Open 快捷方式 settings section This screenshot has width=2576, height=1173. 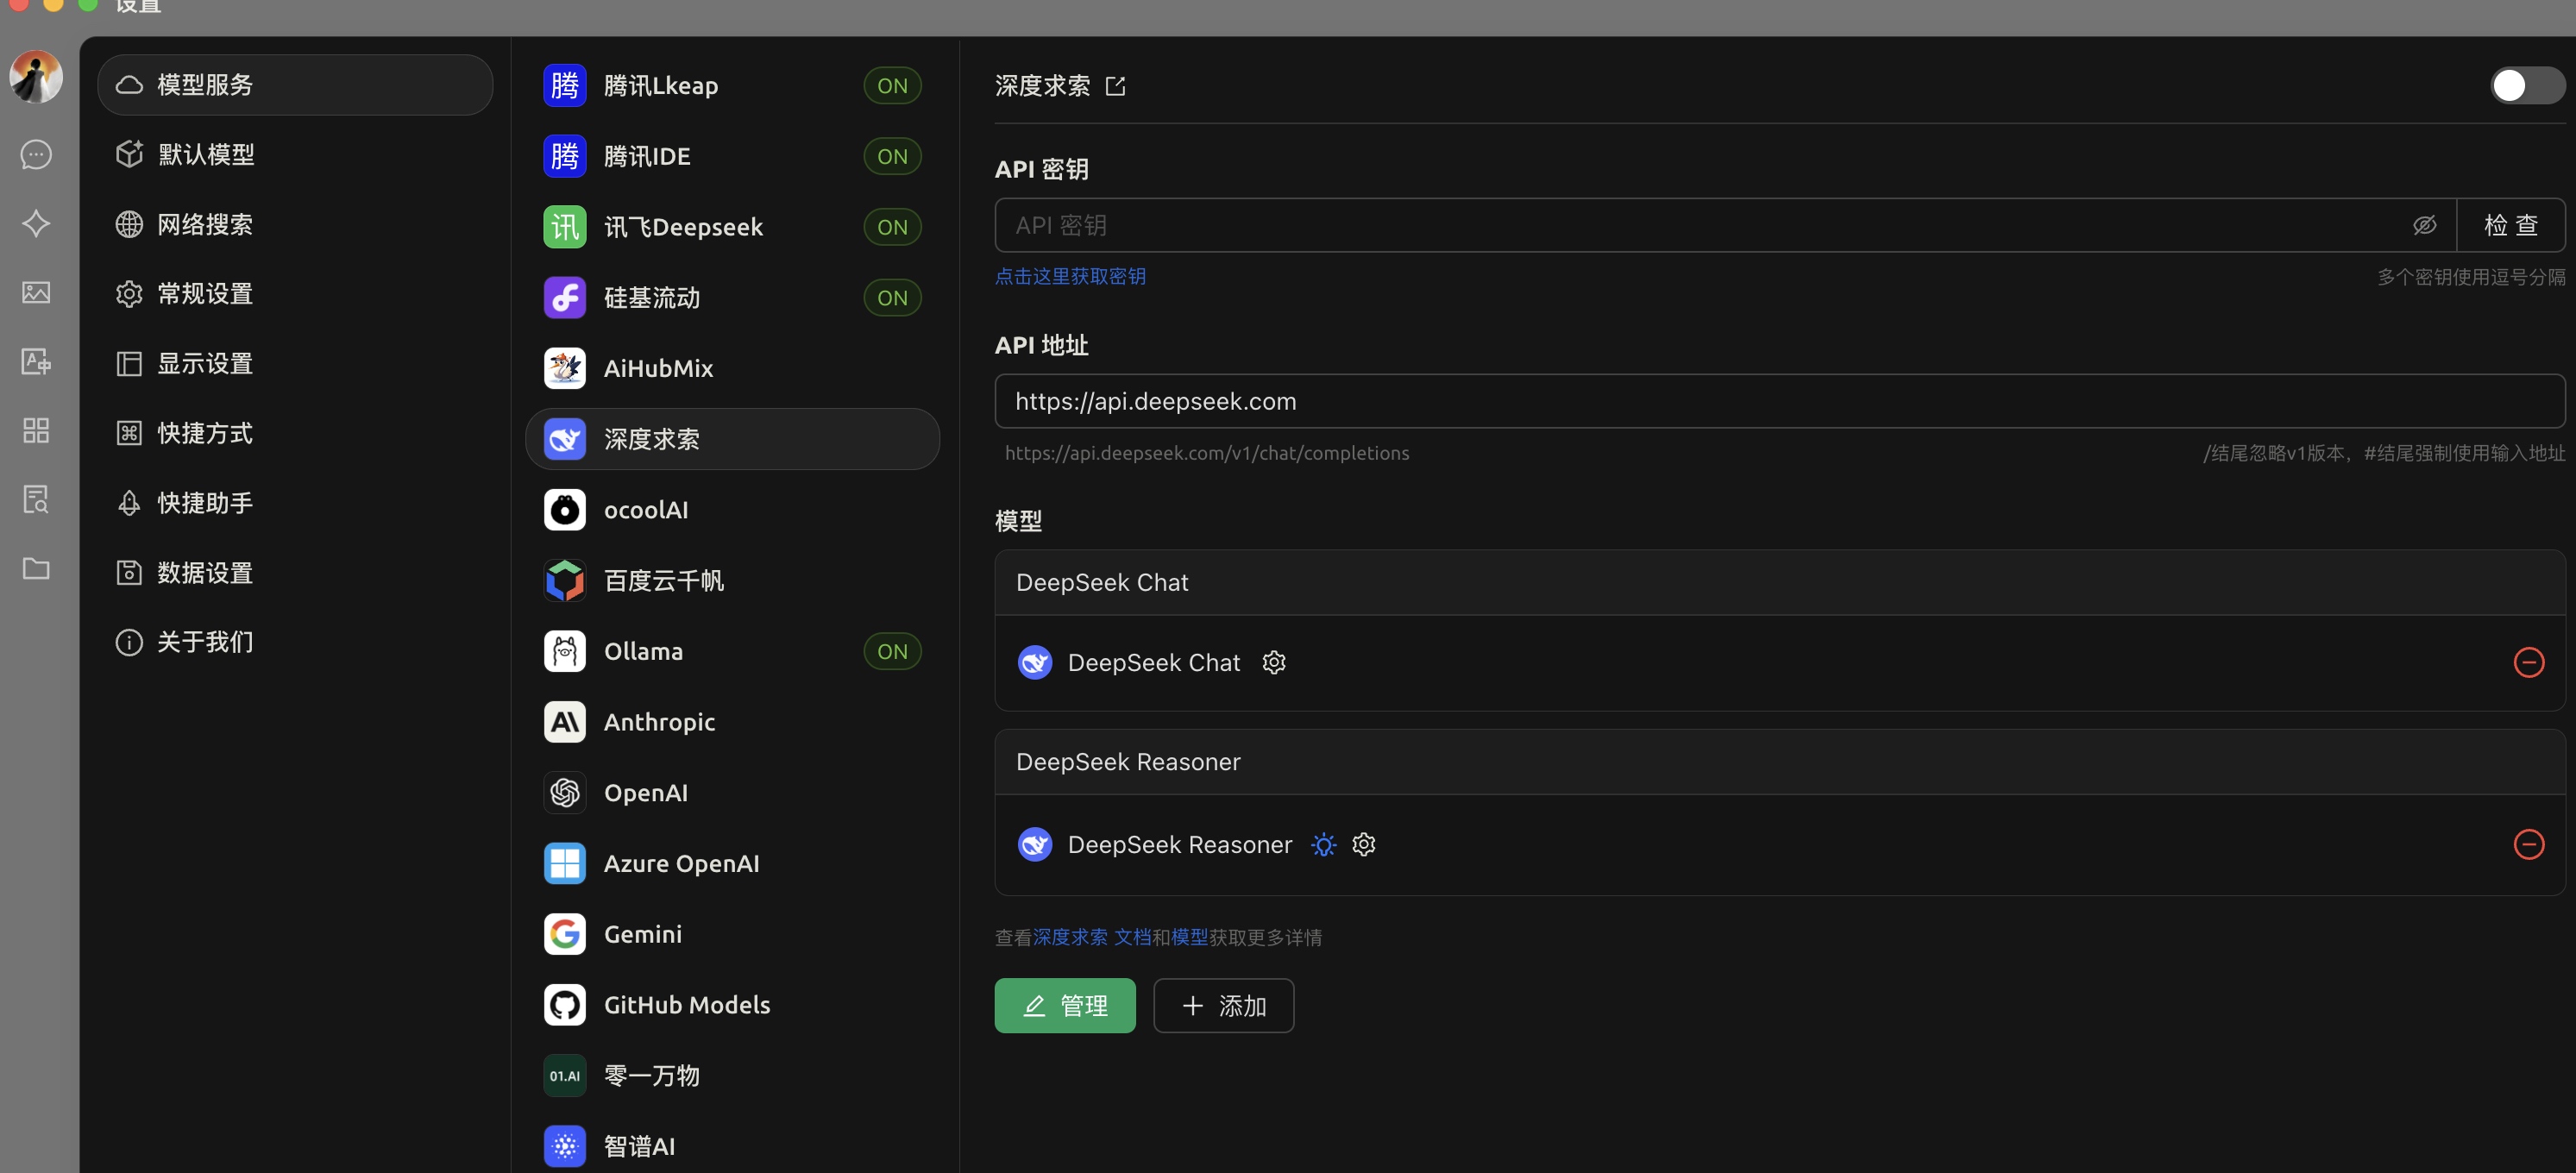tap(295, 433)
